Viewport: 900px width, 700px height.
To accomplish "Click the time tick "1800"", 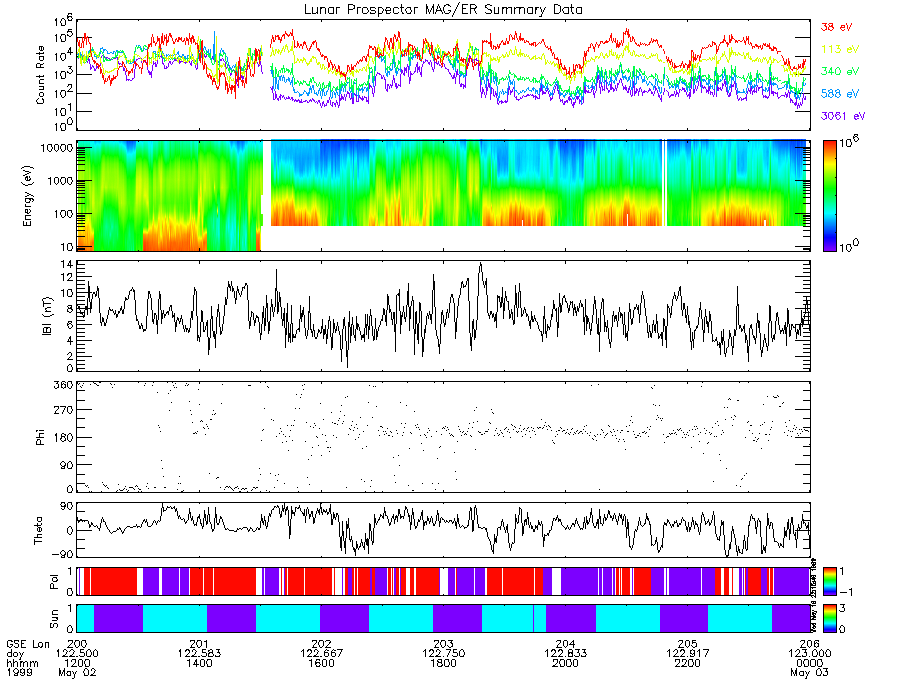I will click(x=444, y=663).
